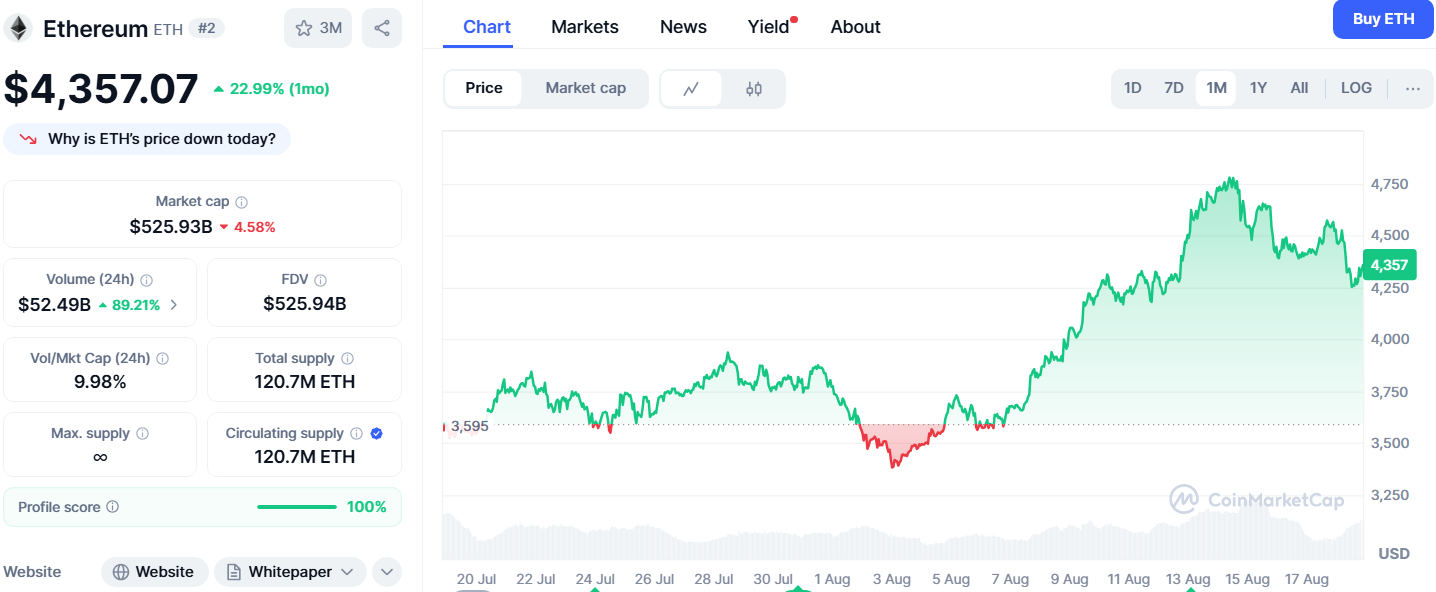
Task: Click the Total supply info icon
Action: tap(347, 358)
